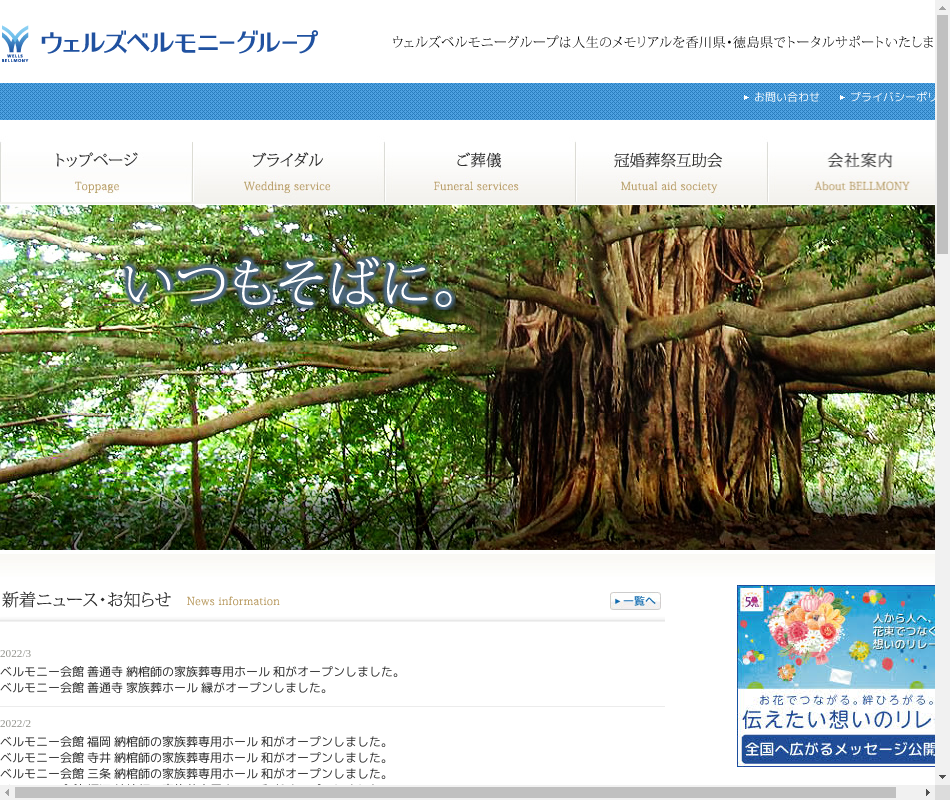Open the プライバシーポリシー link

point(891,97)
